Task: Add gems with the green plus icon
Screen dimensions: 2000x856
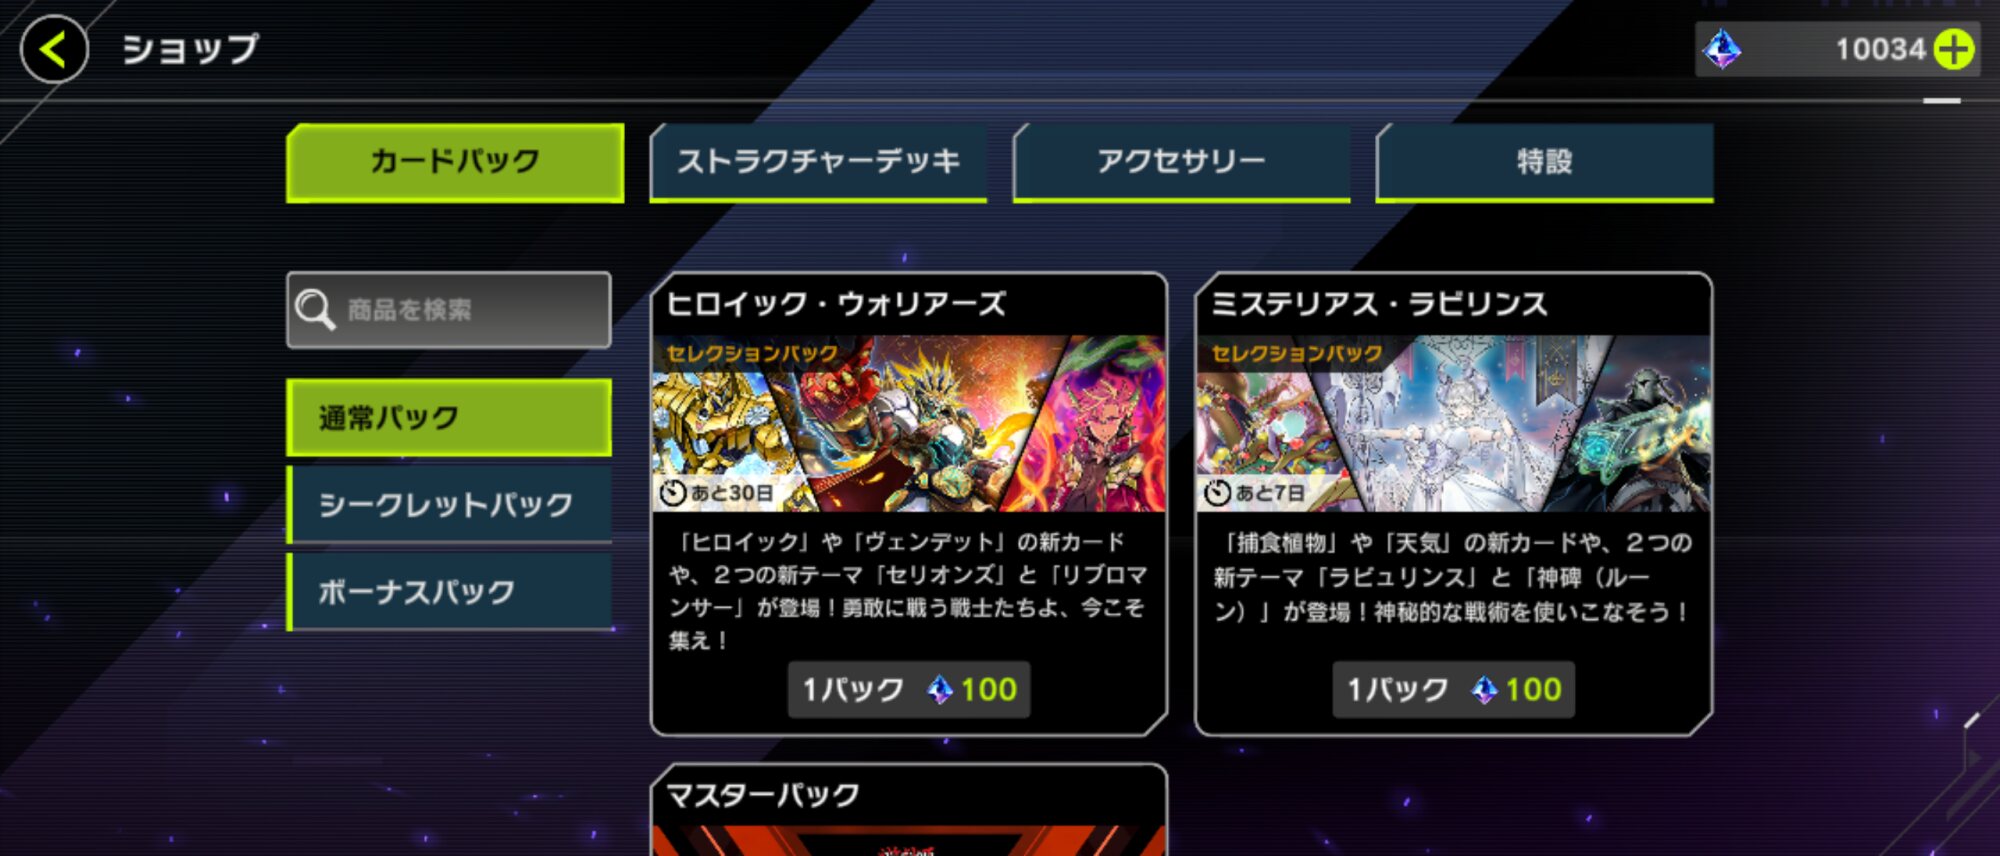Action: click(1953, 49)
